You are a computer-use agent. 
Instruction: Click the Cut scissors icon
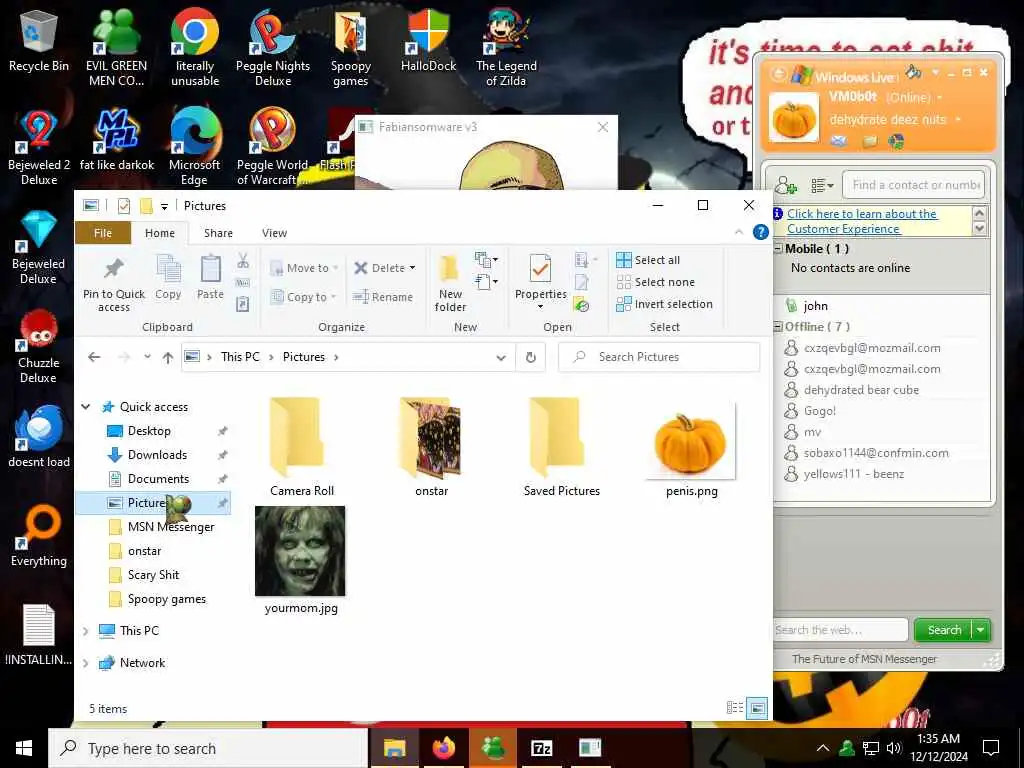click(243, 261)
